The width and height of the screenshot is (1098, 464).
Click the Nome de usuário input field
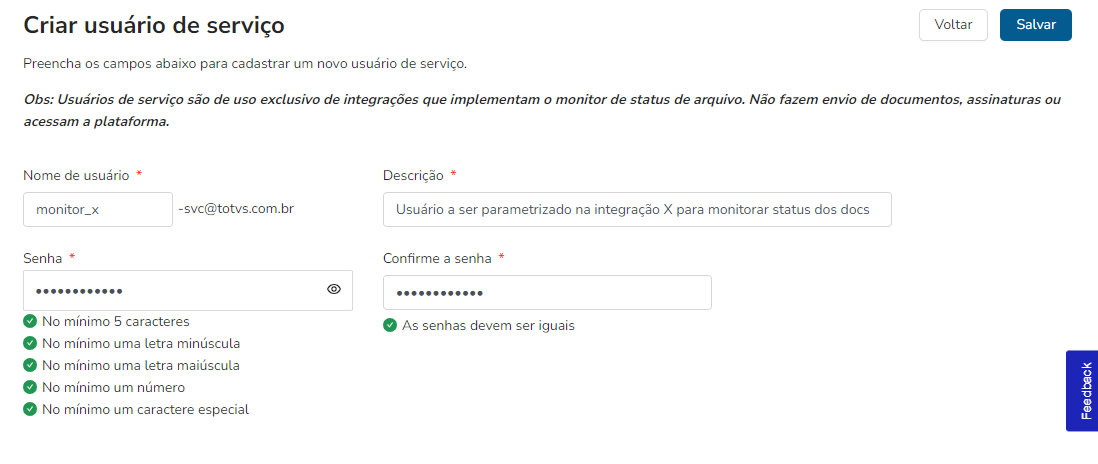(x=98, y=210)
